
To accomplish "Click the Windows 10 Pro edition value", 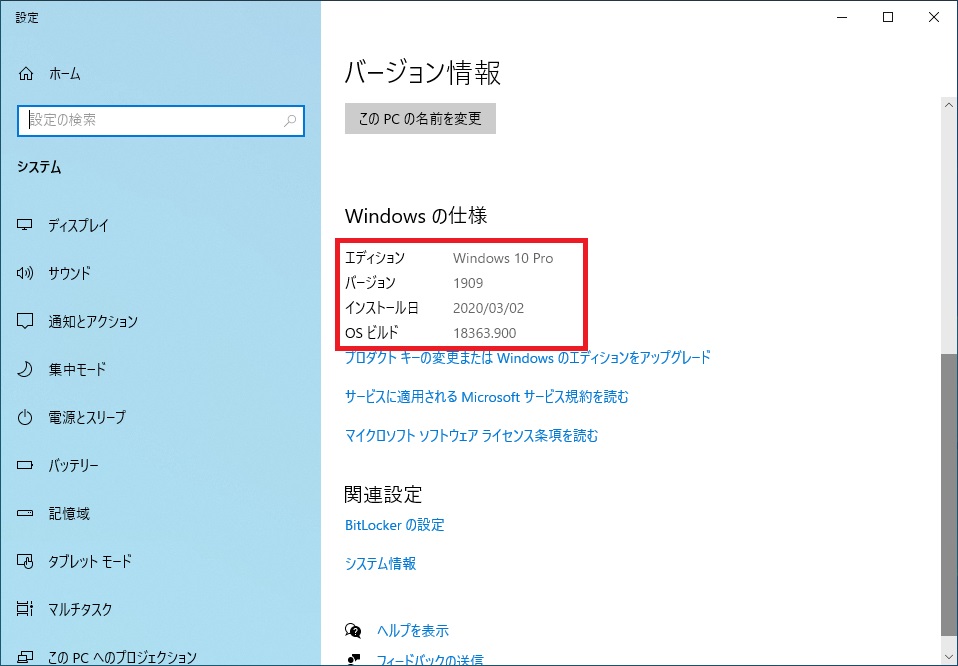I will (x=503, y=258).
